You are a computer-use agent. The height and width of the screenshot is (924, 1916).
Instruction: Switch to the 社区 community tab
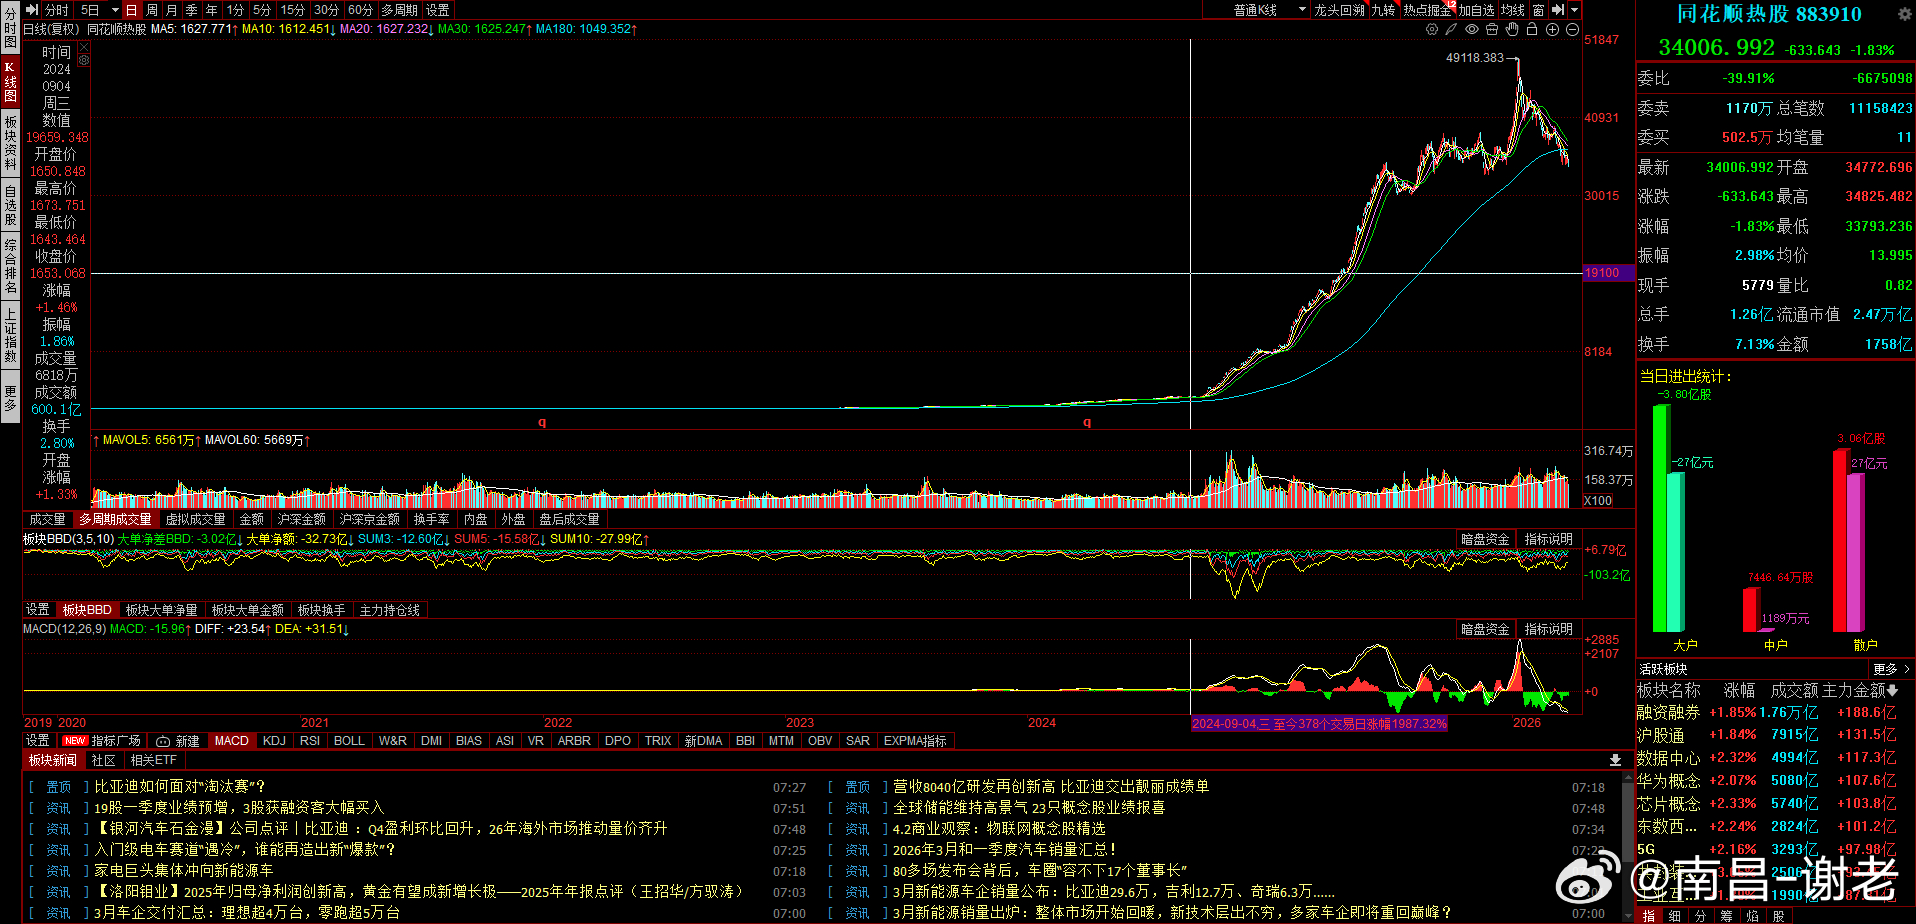[x=104, y=760]
